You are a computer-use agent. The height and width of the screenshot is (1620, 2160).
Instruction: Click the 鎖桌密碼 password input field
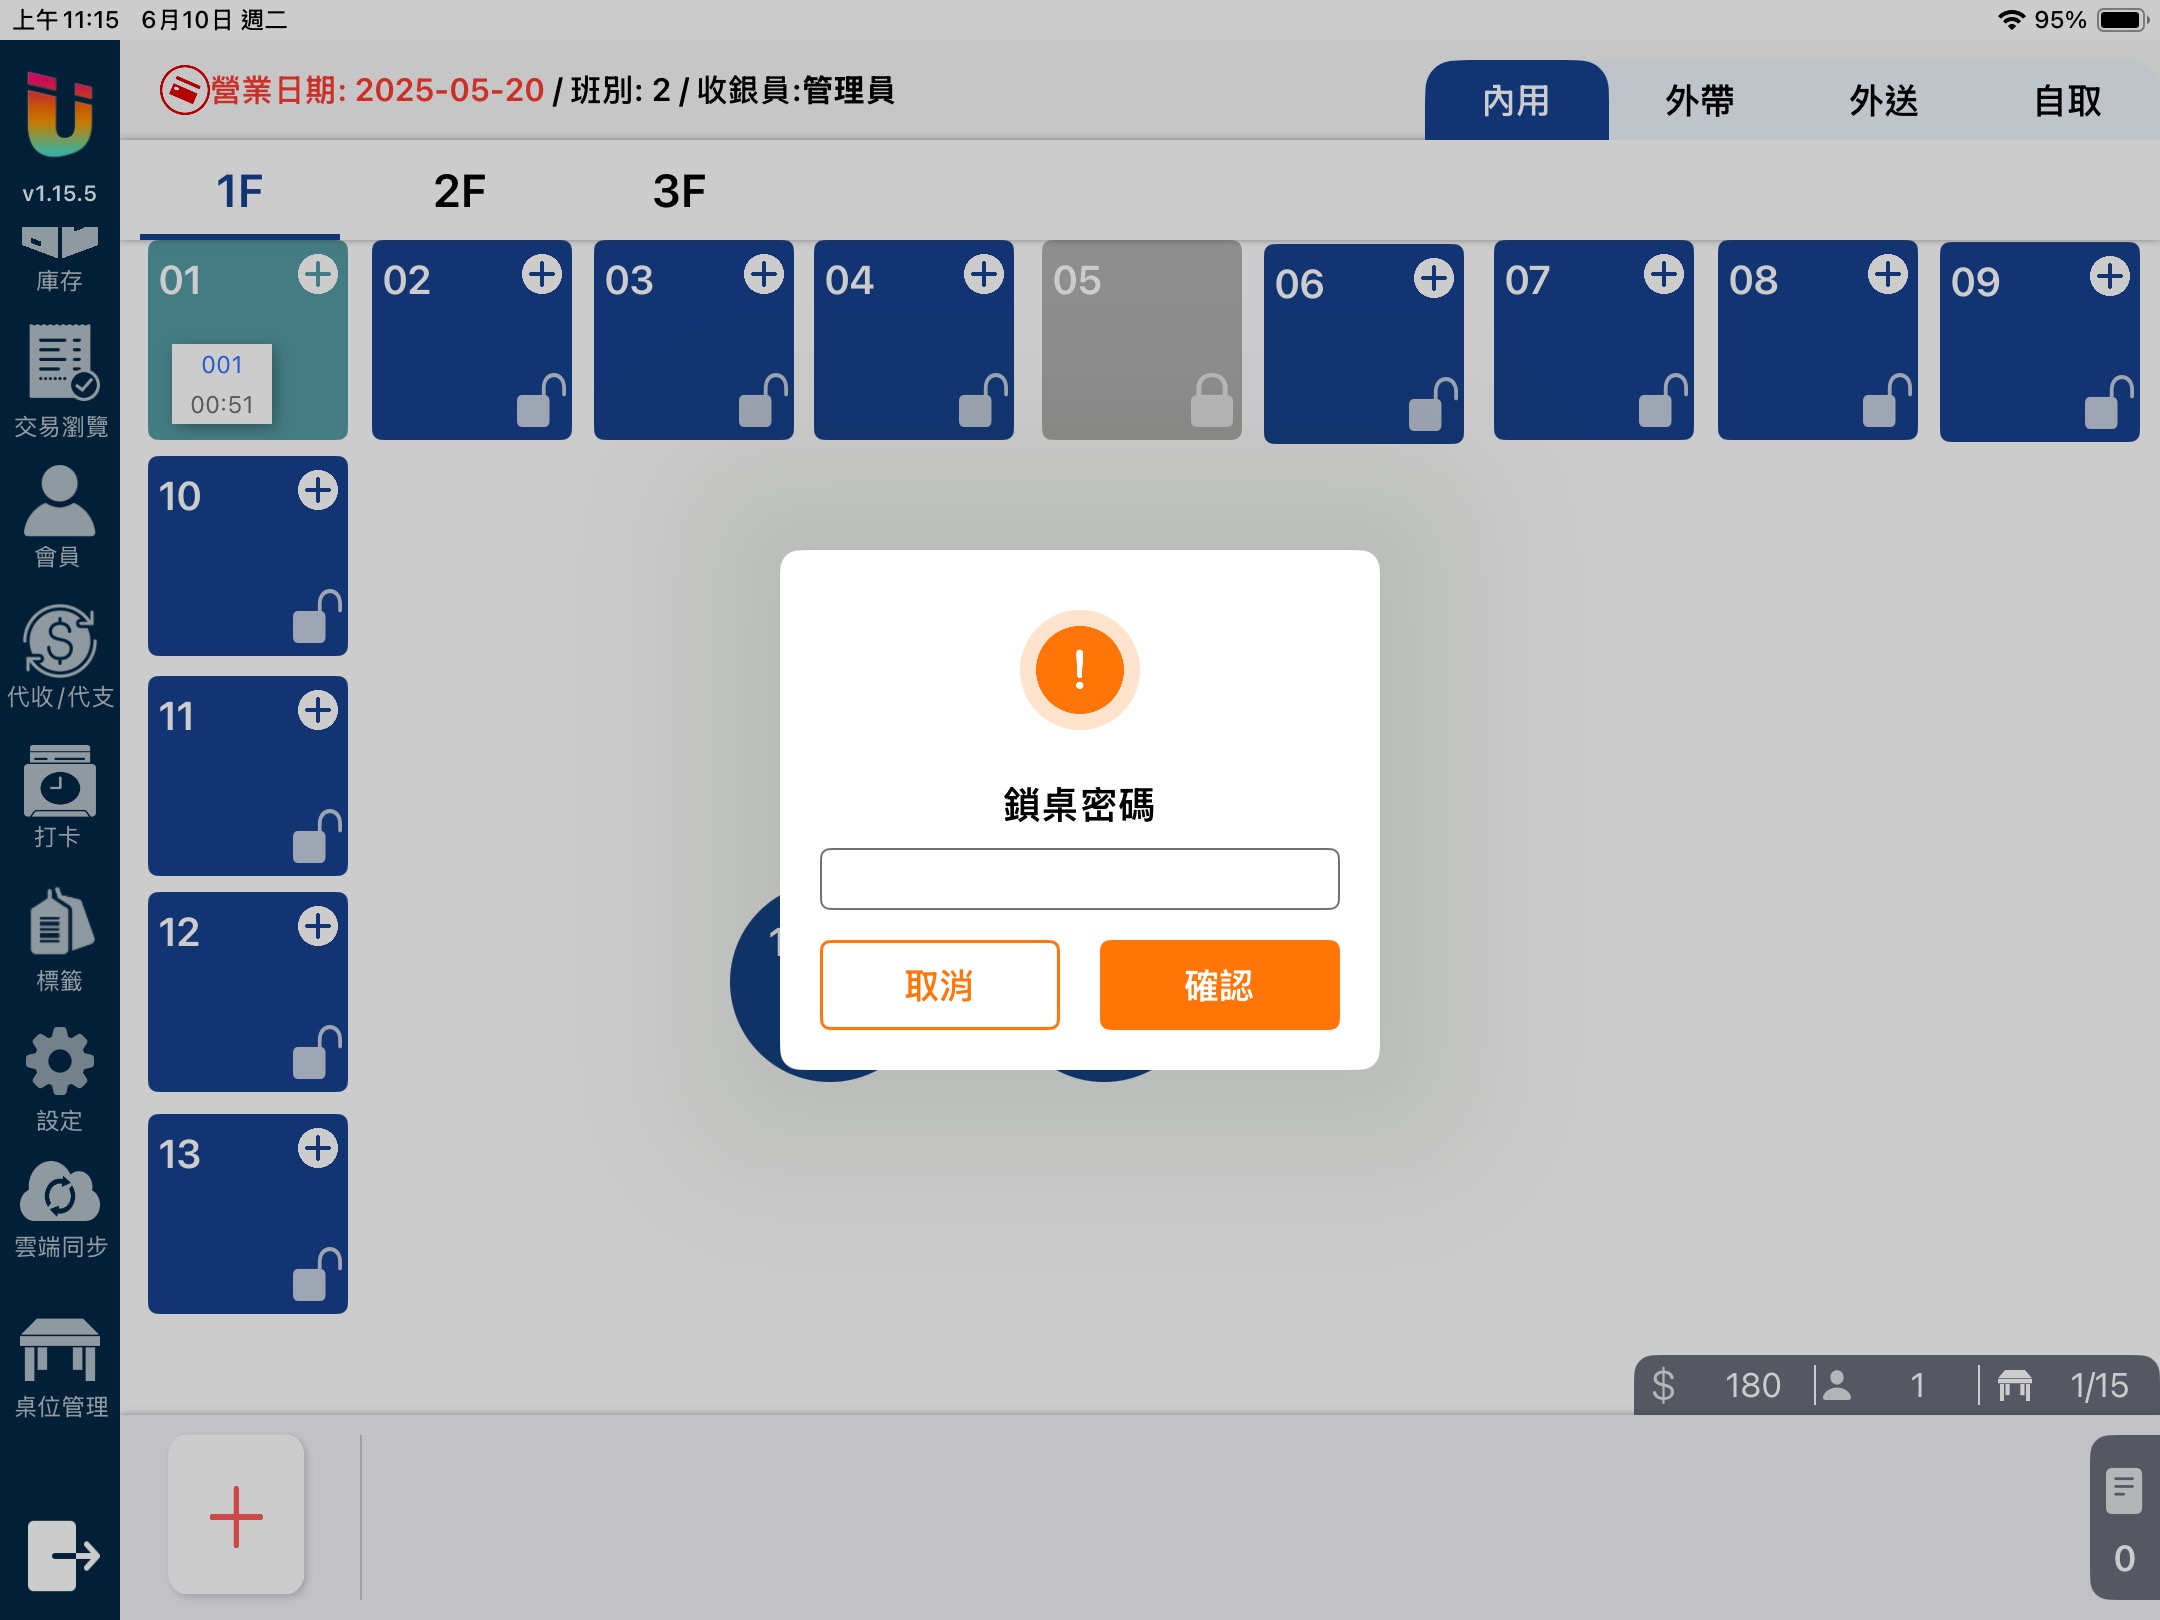(1079, 879)
